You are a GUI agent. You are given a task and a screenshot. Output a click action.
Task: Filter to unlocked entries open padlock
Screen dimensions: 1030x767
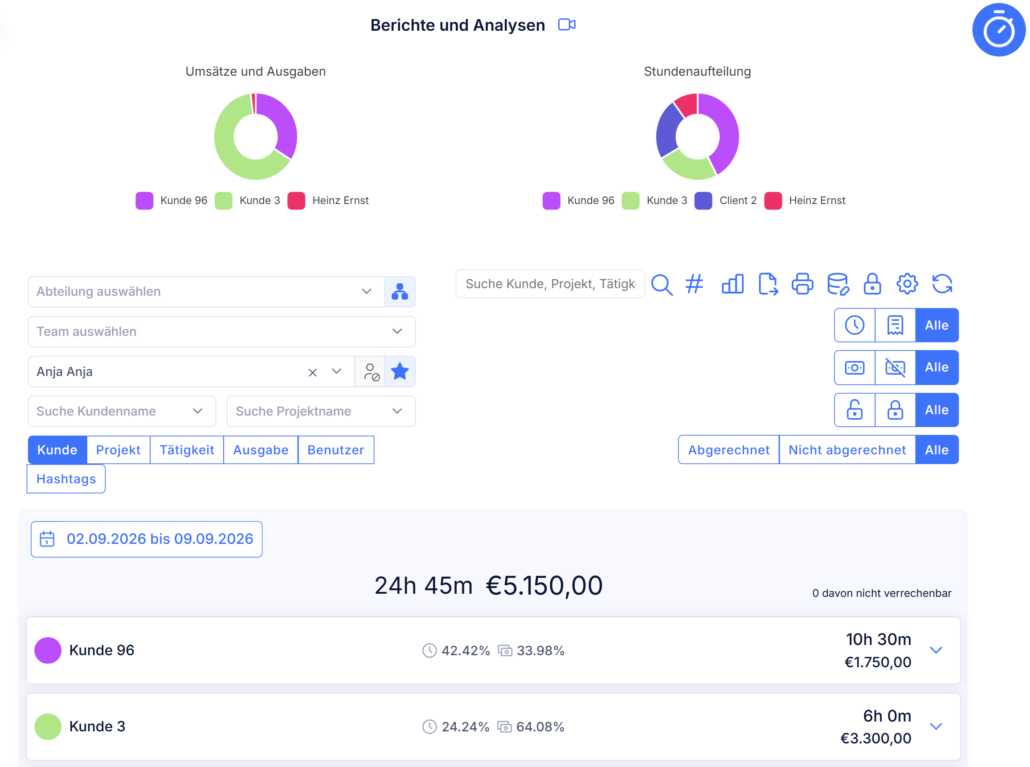pos(855,410)
